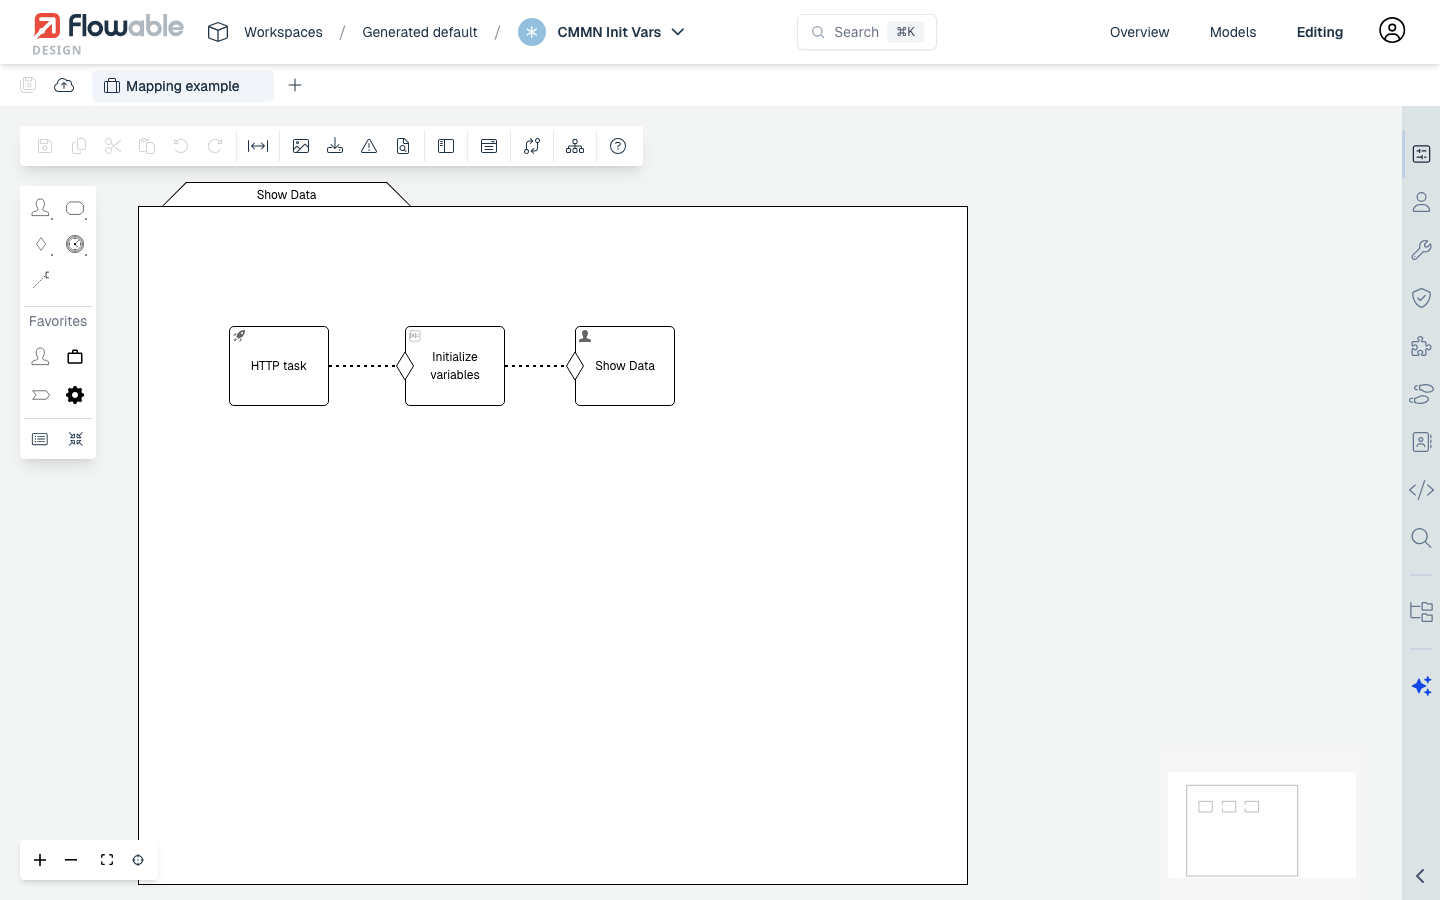Viewport: 1440px width, 900px height.
Task: Click the export image icon in the toolbar
Action: coord(301,146)
